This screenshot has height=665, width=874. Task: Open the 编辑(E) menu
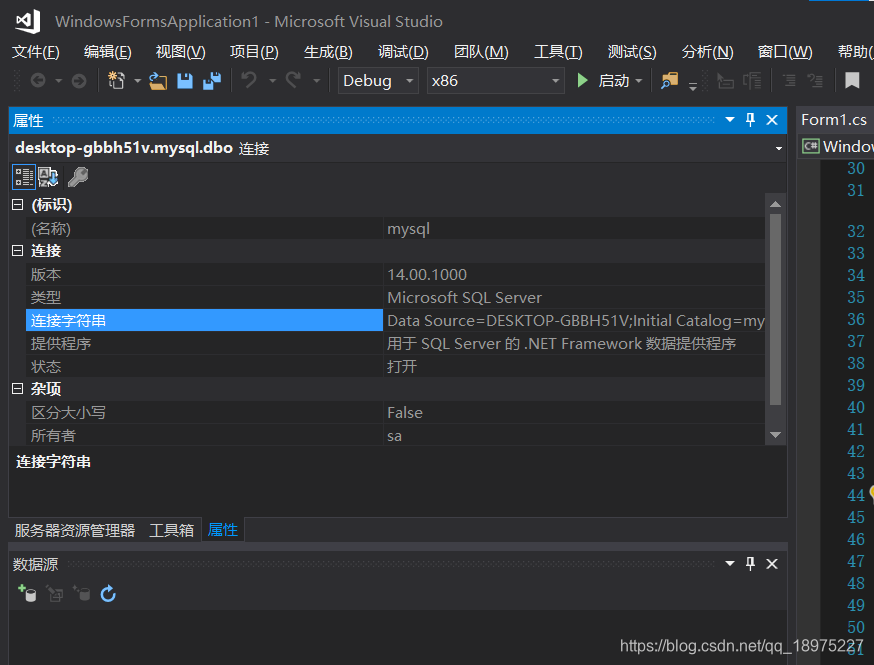(x=108, y=52)
